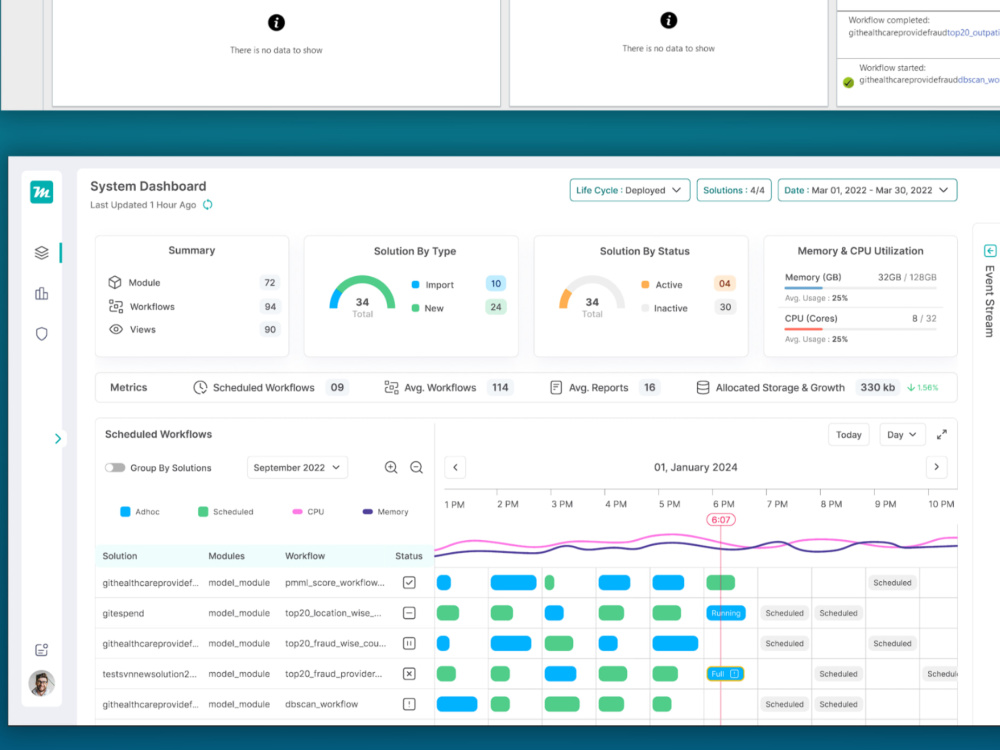The height and width of the screenshot is (750, 1000).
Task: Click the Modules column header
Action: click(x=226, y=556)
